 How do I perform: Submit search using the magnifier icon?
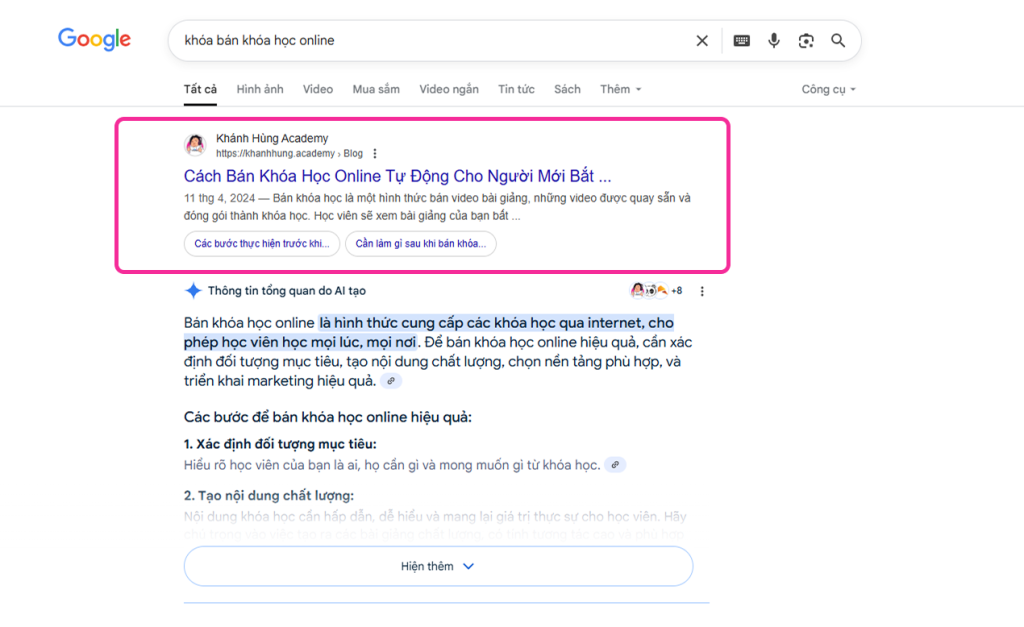pos(838,40)
